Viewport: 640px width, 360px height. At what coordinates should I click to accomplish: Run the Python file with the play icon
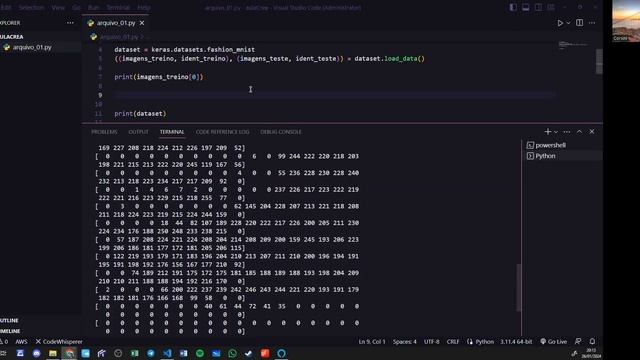[560, 23]
